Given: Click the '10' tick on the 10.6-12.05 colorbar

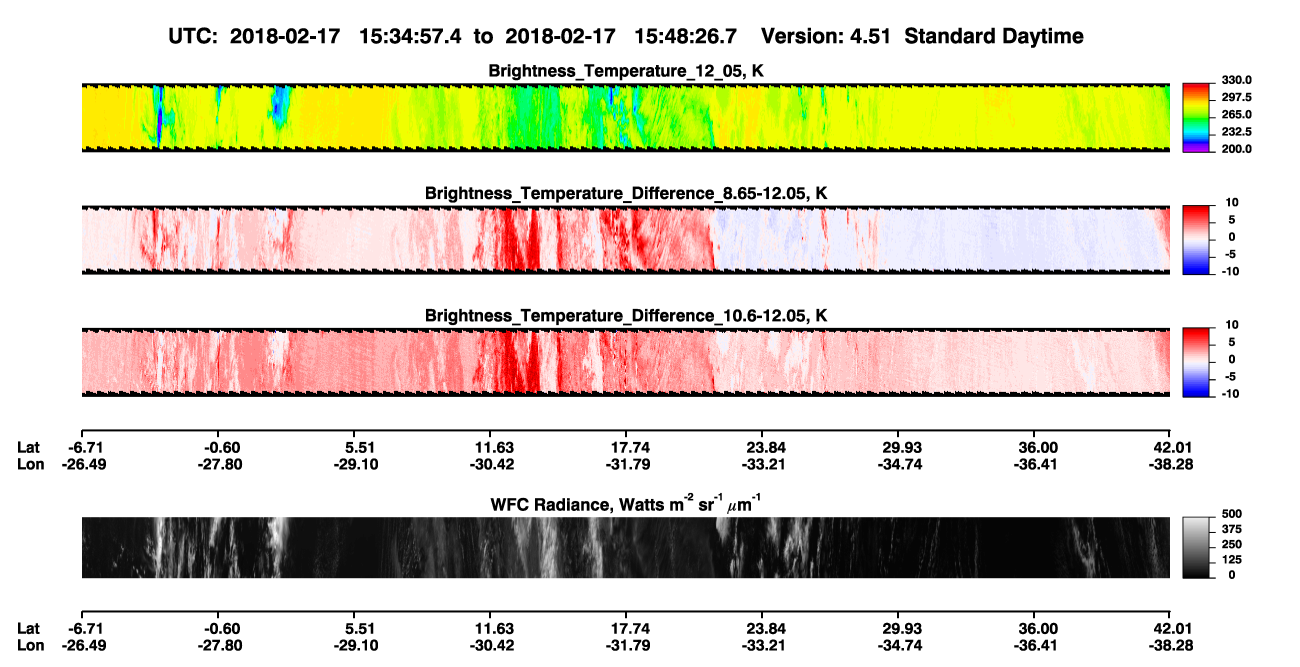Looking at the screenshot, I should click(1232, 325).
